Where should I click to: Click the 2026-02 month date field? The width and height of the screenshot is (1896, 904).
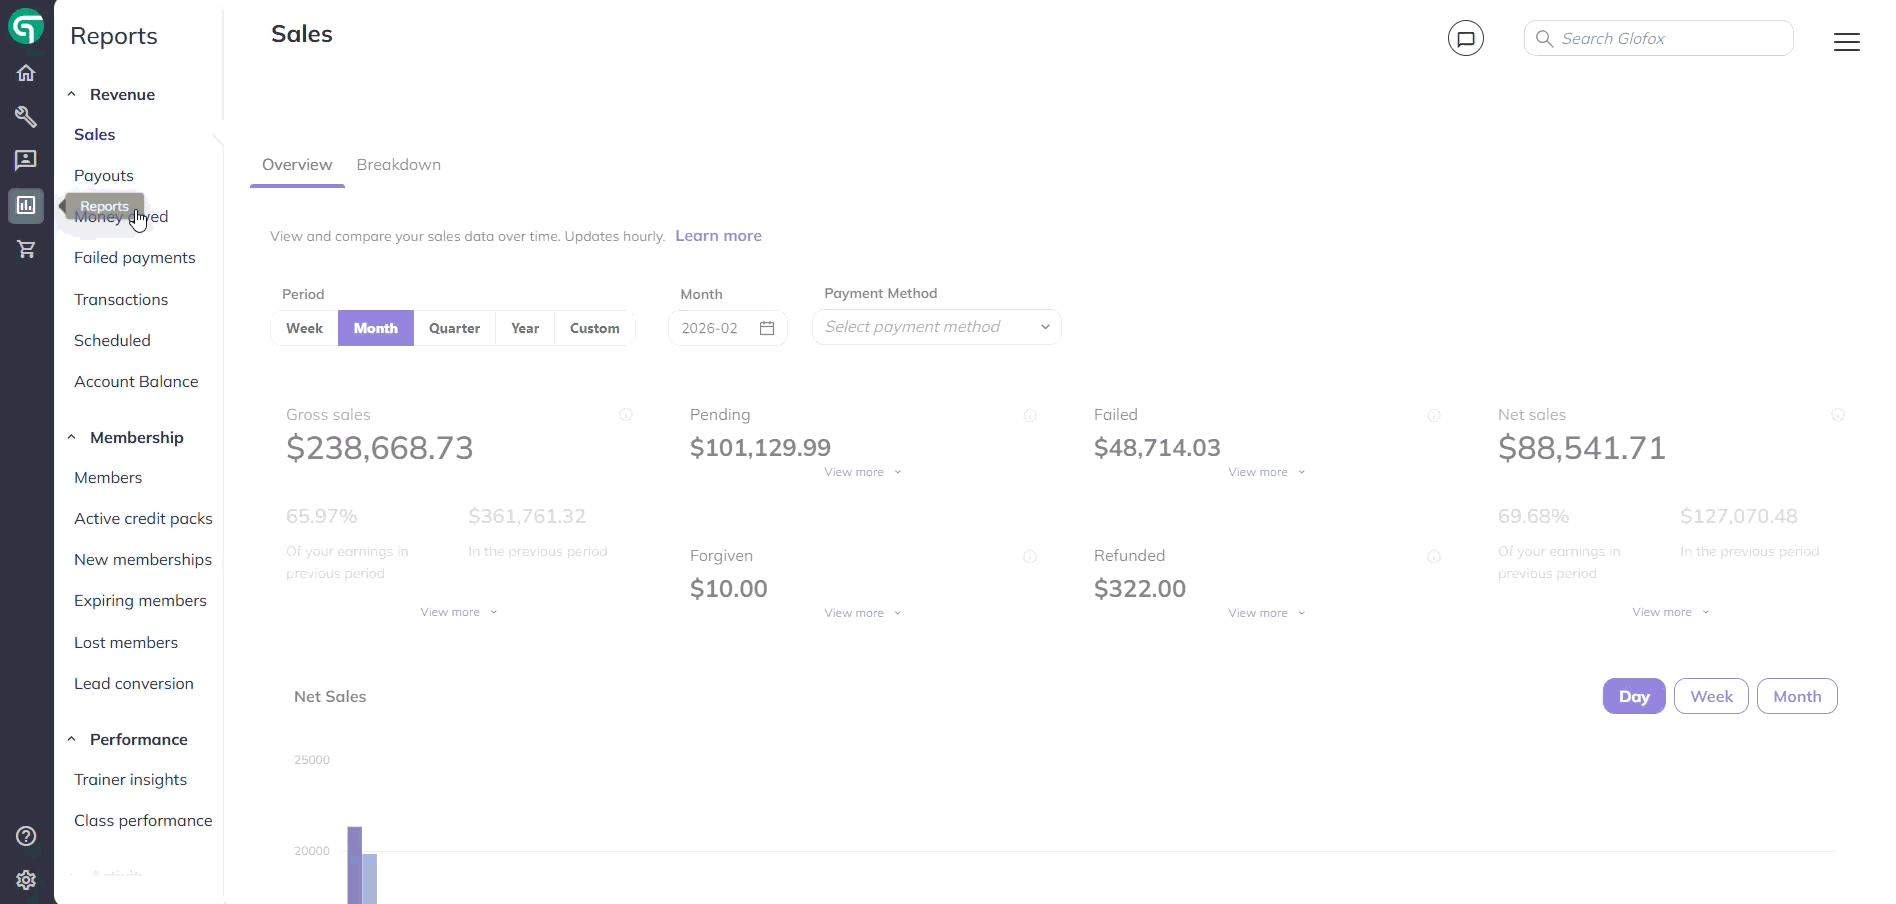[728, 328]
